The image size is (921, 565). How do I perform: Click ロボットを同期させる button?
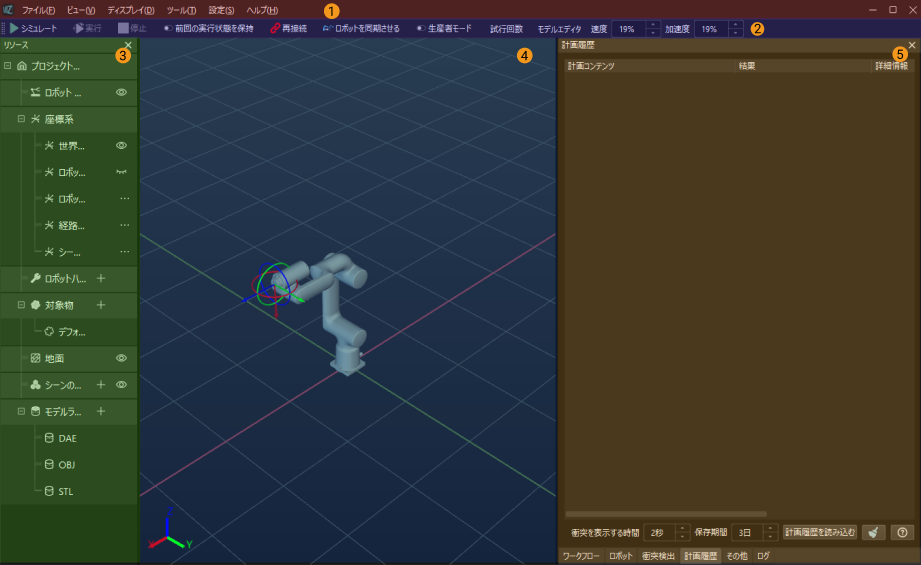[361, 28]
